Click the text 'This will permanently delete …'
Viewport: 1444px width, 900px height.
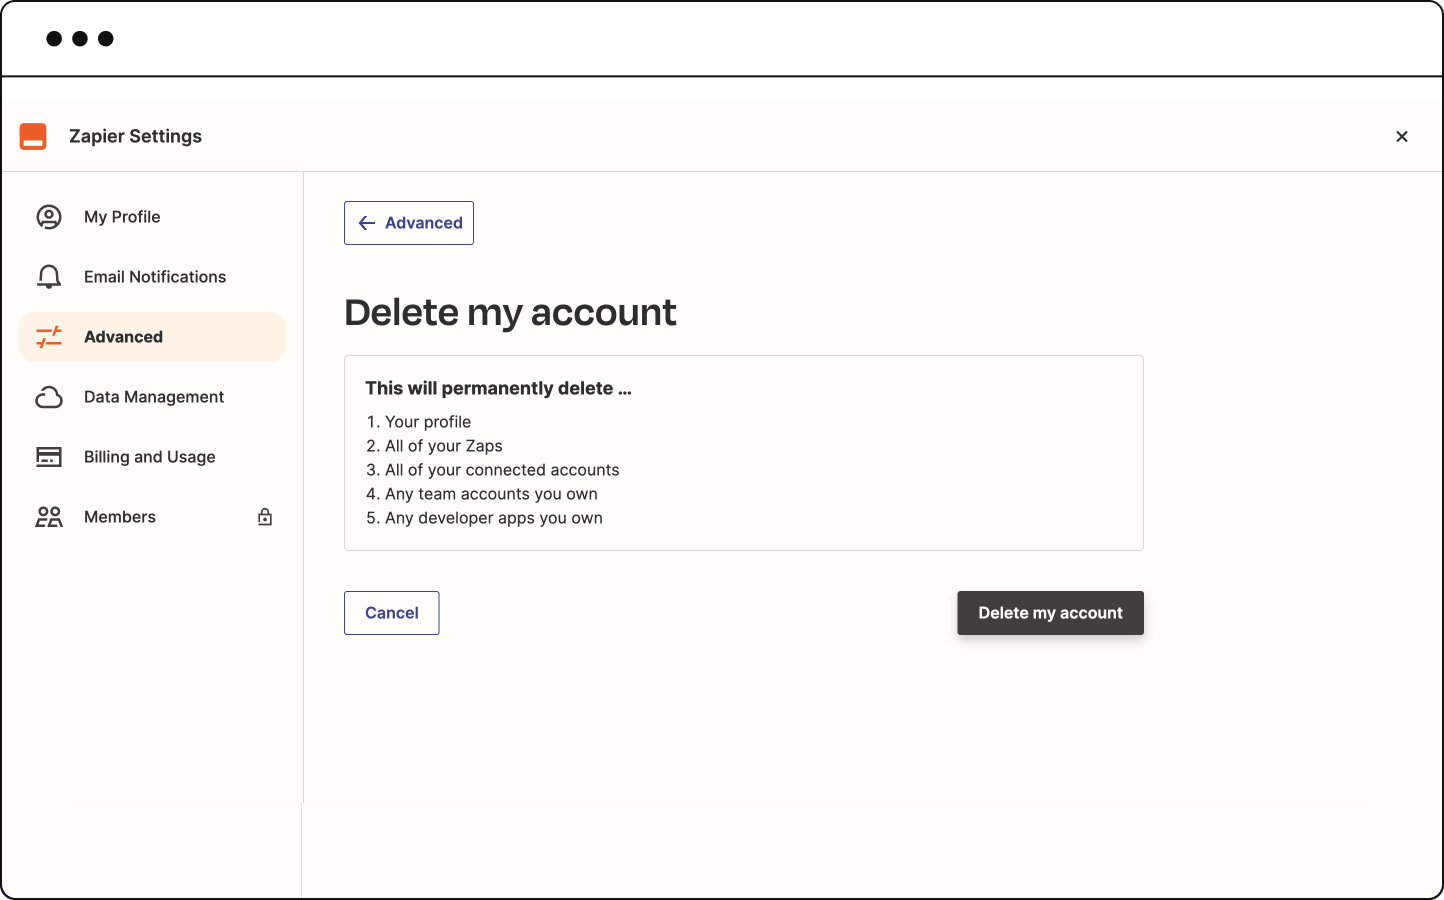point(498,388)
